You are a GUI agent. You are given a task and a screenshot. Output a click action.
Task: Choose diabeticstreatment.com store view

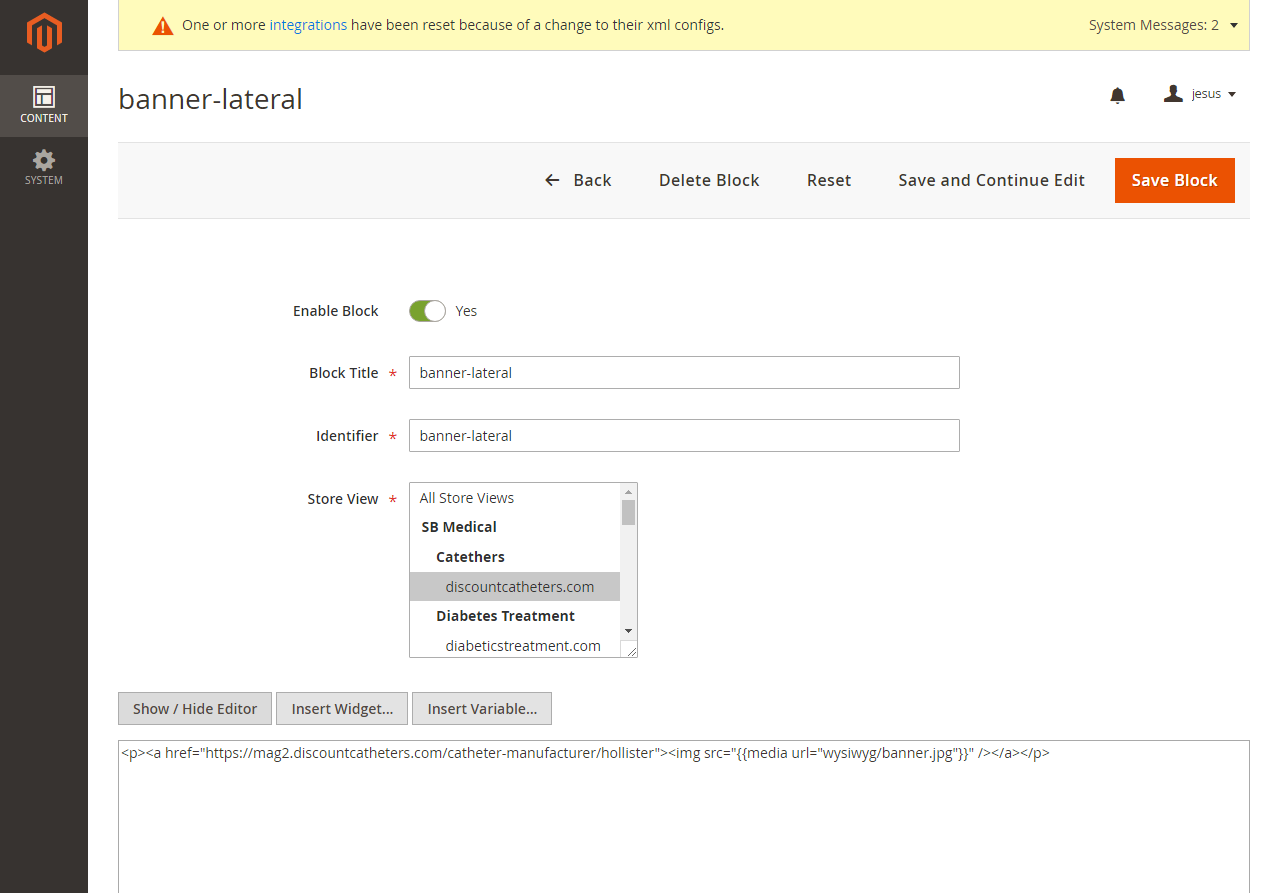(522, 646)
